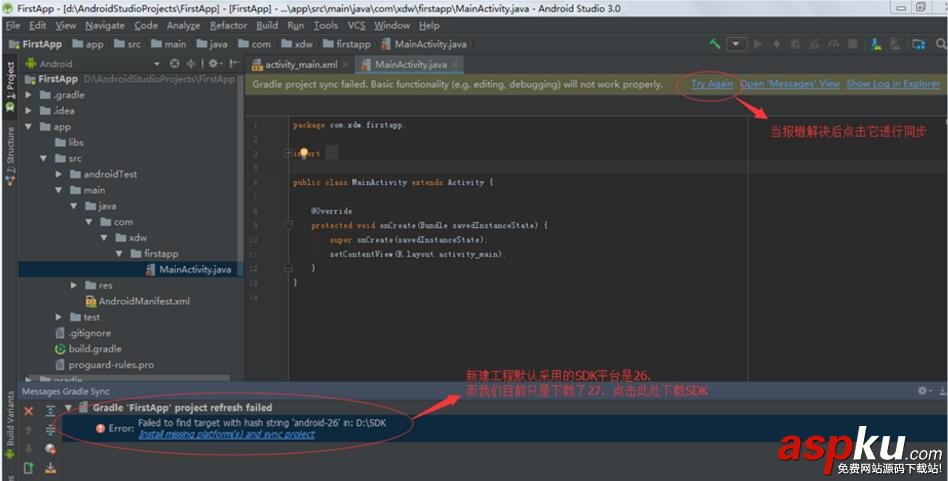
Task: Click the Search Everywhere magnifier icon
Action: [941, 44]
